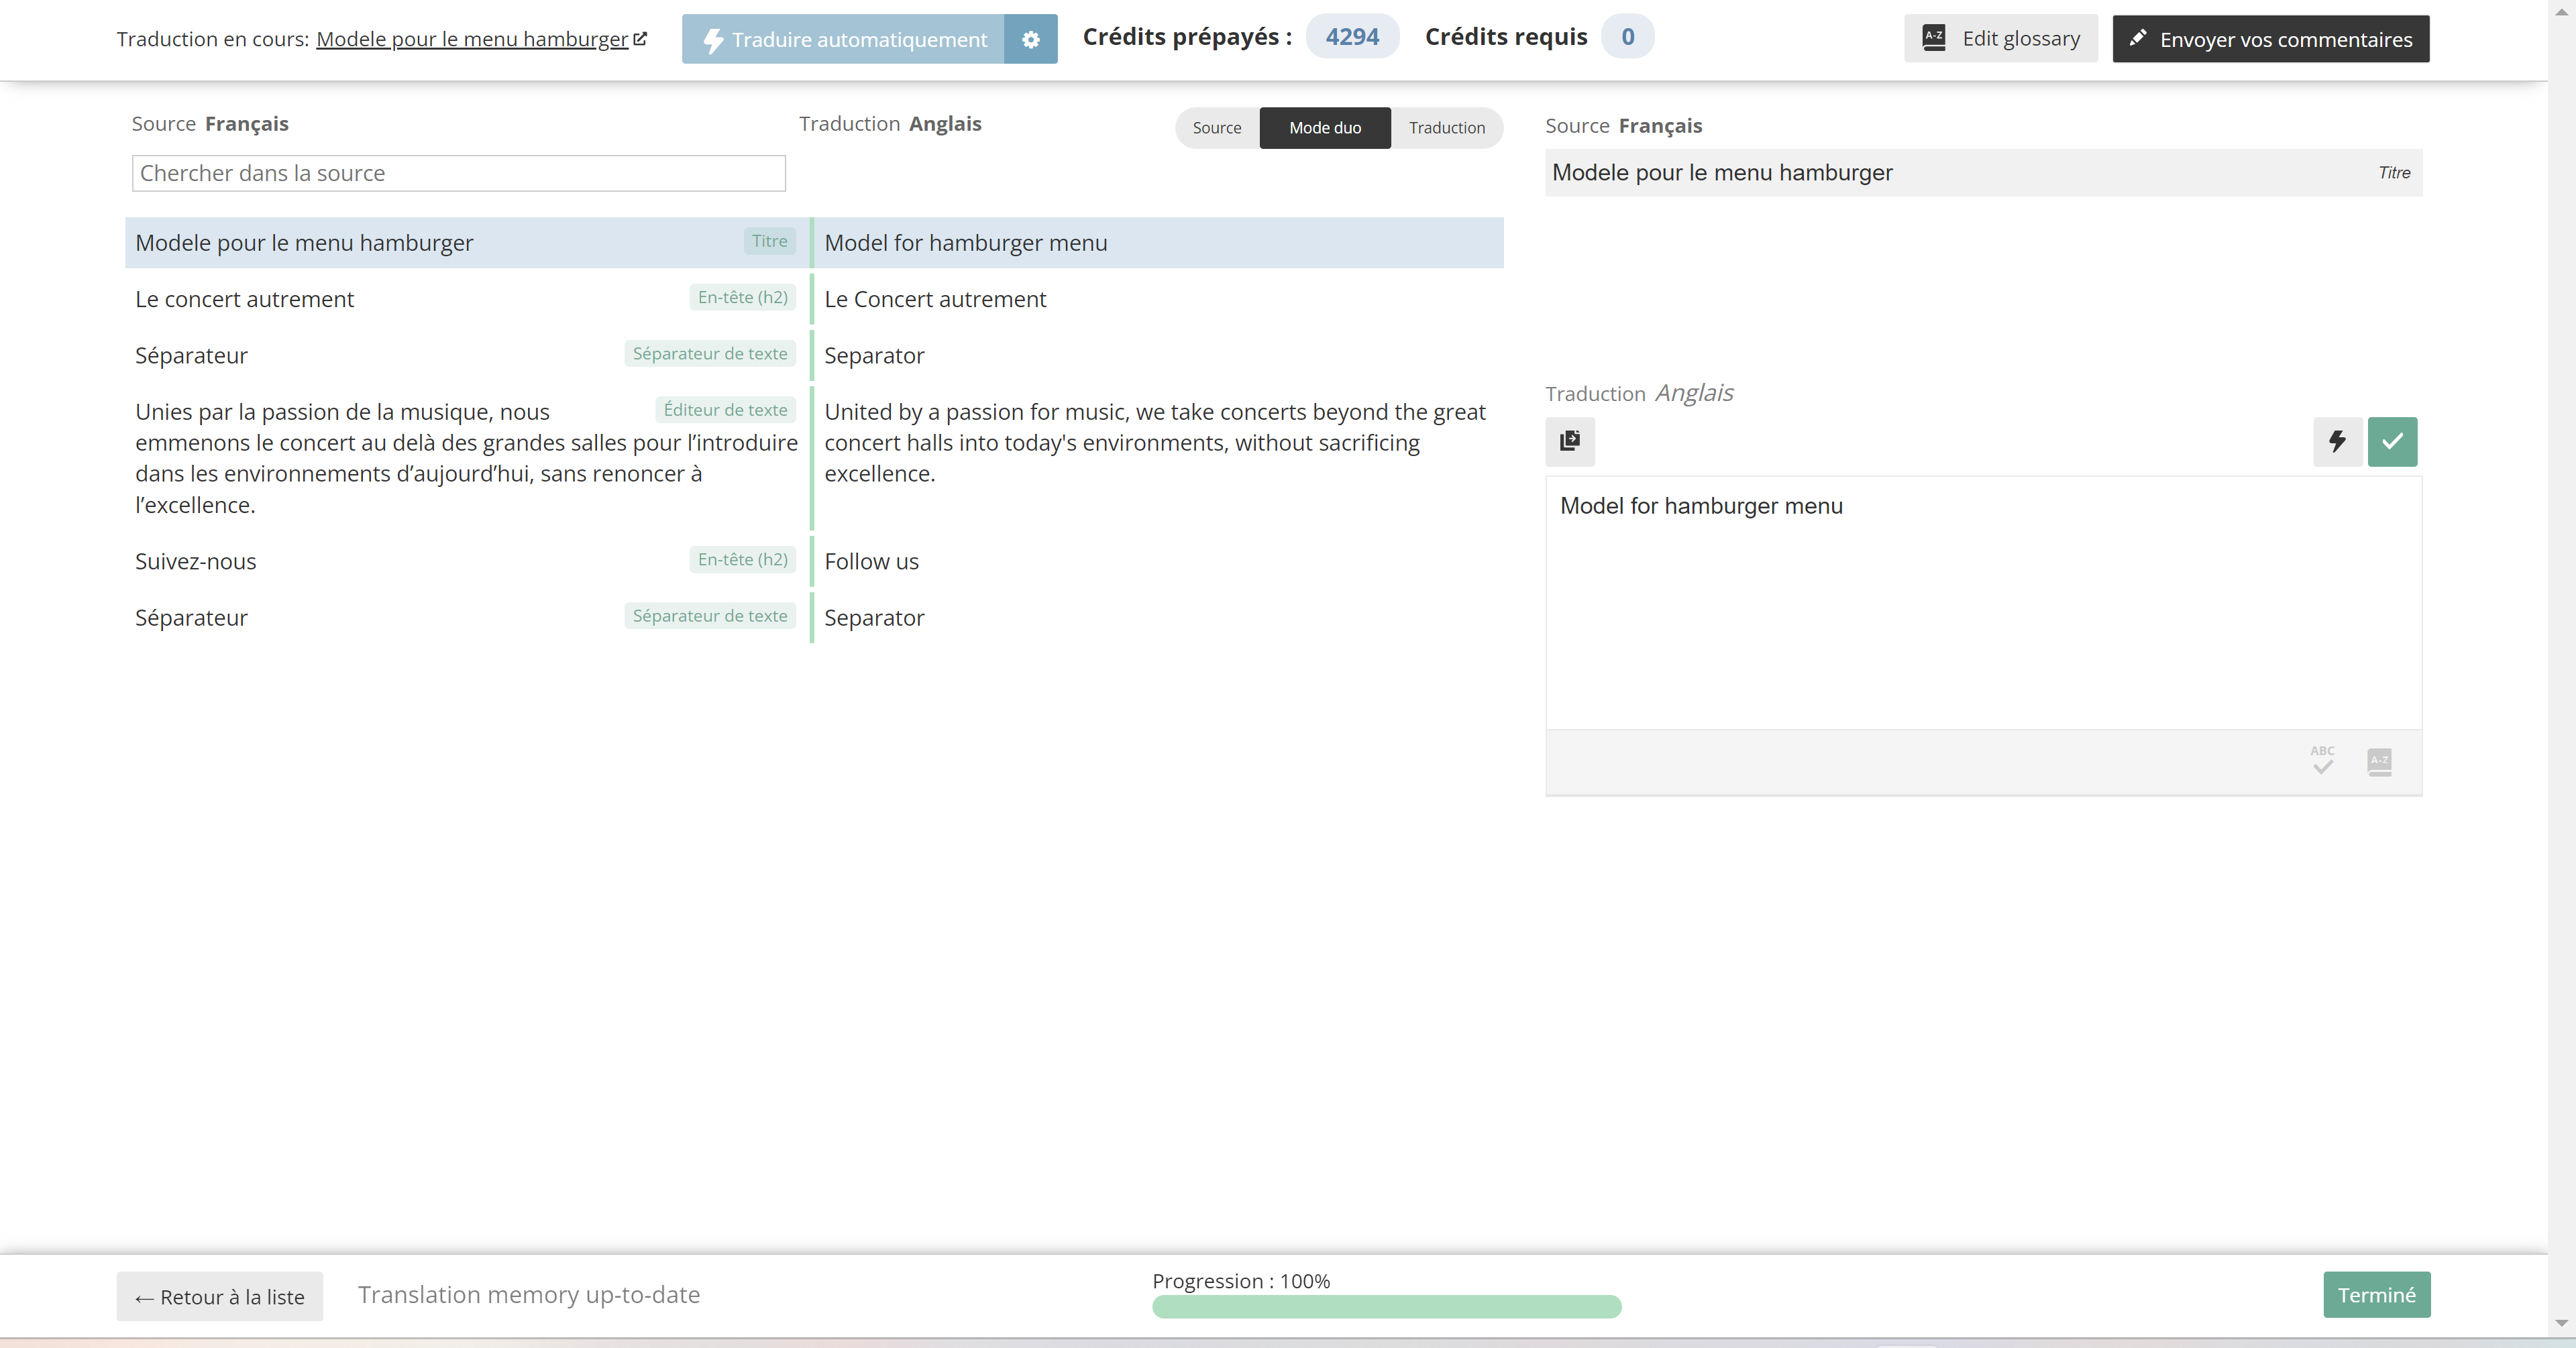The height and width of the screenshot is (1348, 2576).
Task: Select first Séparateur source row
Action: point(466,355)
